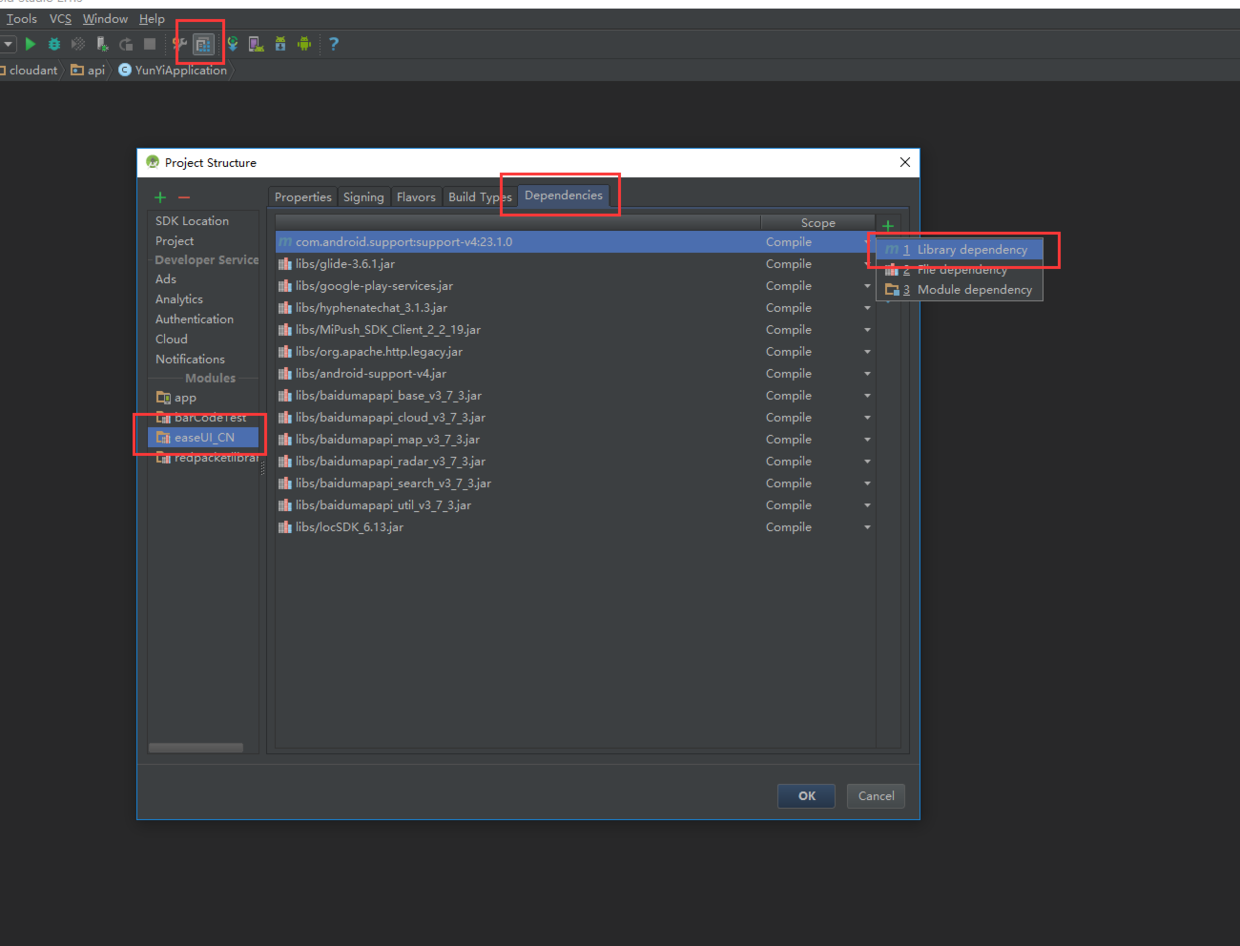Open scope dropdown for MiPush_SDK_Client jar
Screen dimensions: 1240x946
(867, 330)
